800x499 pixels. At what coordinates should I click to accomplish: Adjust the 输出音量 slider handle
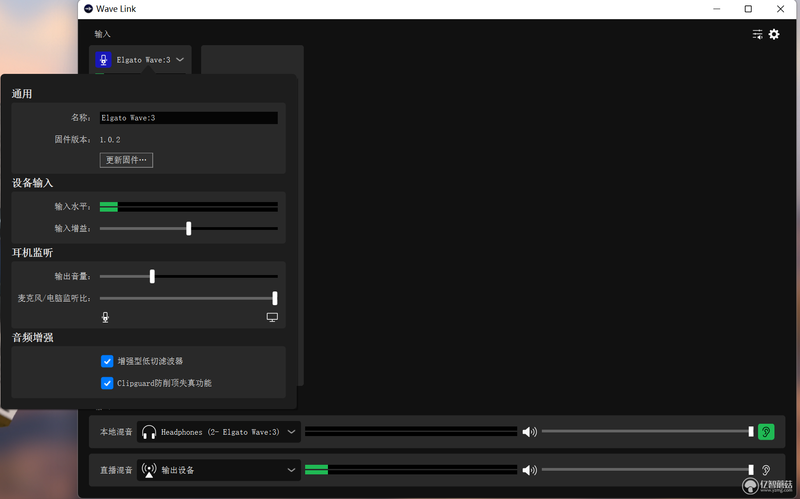click(x=152, y=277)
